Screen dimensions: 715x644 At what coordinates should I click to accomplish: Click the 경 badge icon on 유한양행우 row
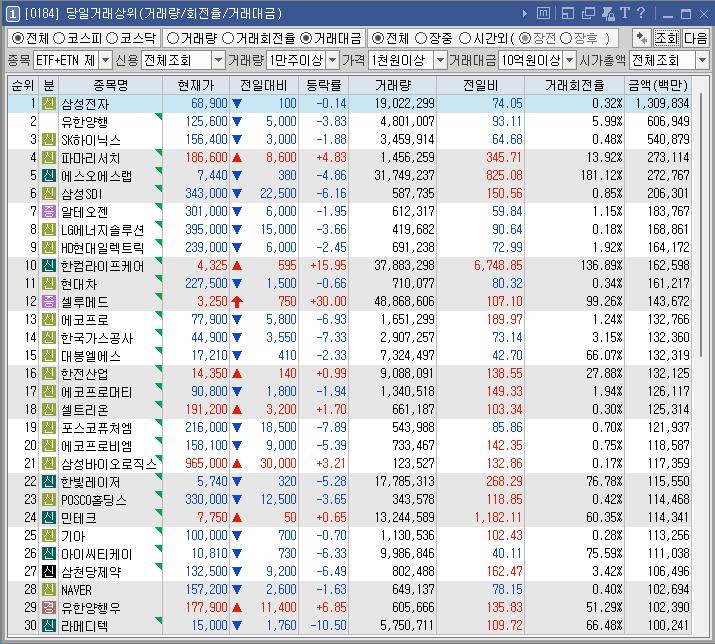tap(49, 608)
